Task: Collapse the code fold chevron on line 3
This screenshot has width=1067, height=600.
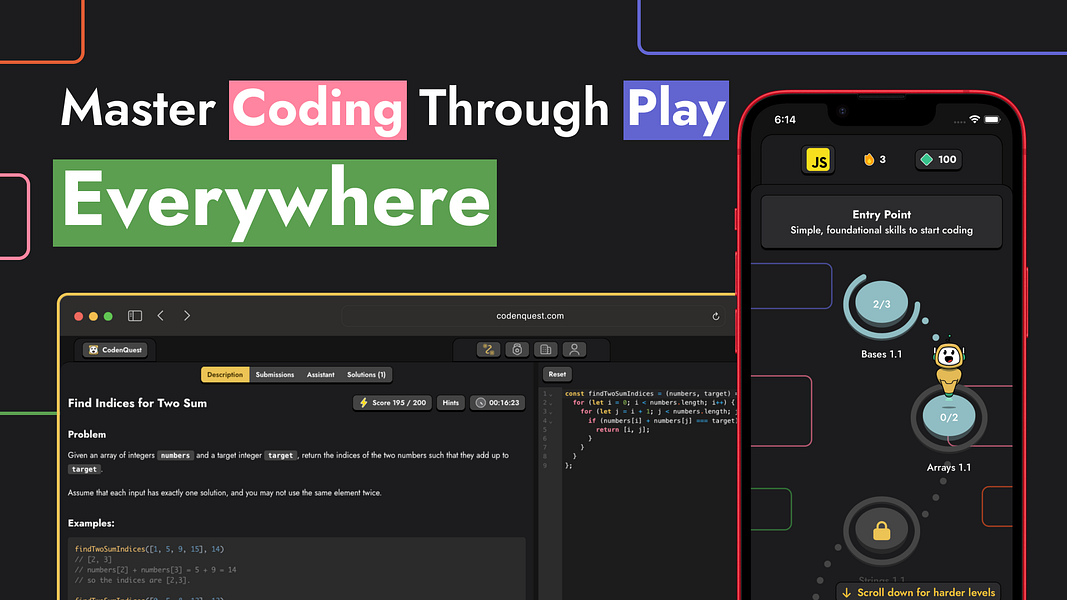Action: 550,411
